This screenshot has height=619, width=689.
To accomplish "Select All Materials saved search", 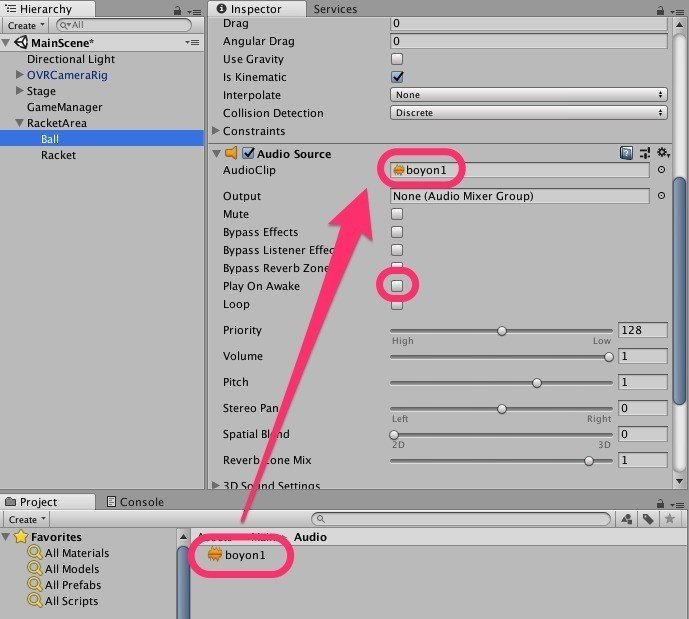I will 68,553.
